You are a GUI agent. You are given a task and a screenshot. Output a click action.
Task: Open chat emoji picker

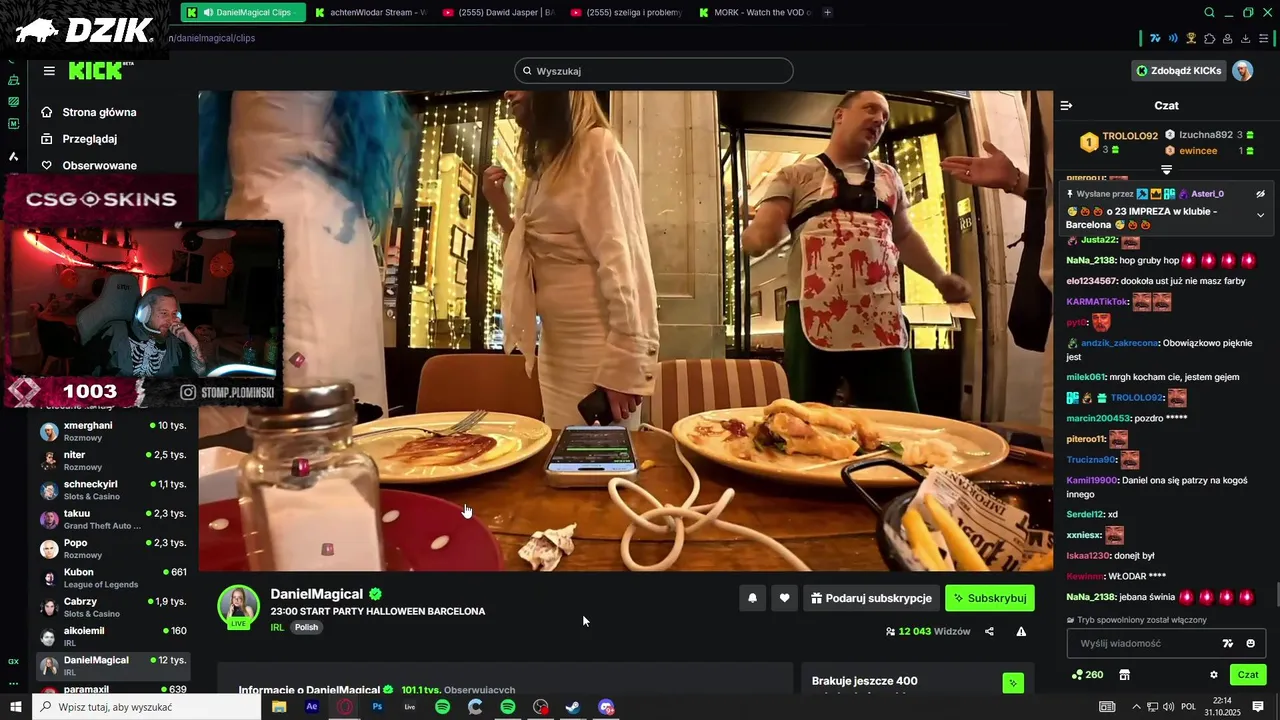[x=1251, y=643]
